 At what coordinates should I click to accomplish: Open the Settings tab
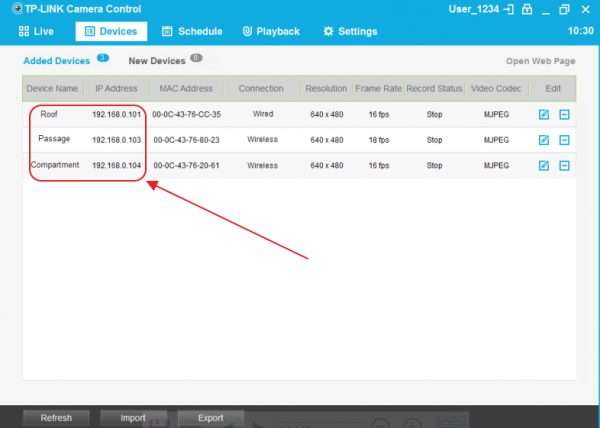[351, 31]
